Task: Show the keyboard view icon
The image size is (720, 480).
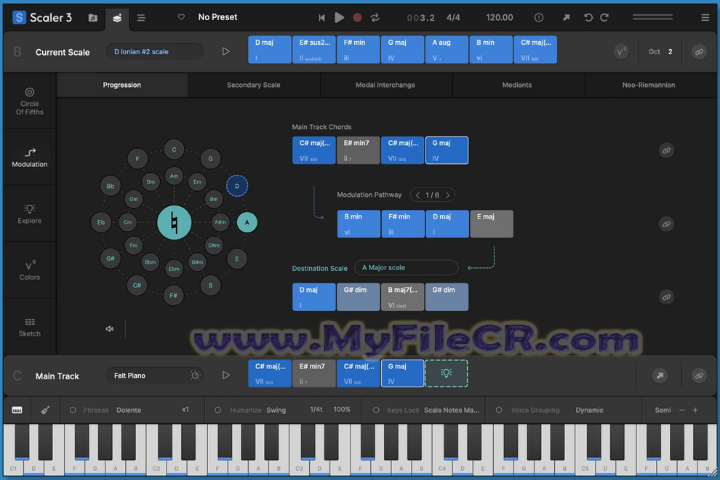Action: 17,410
